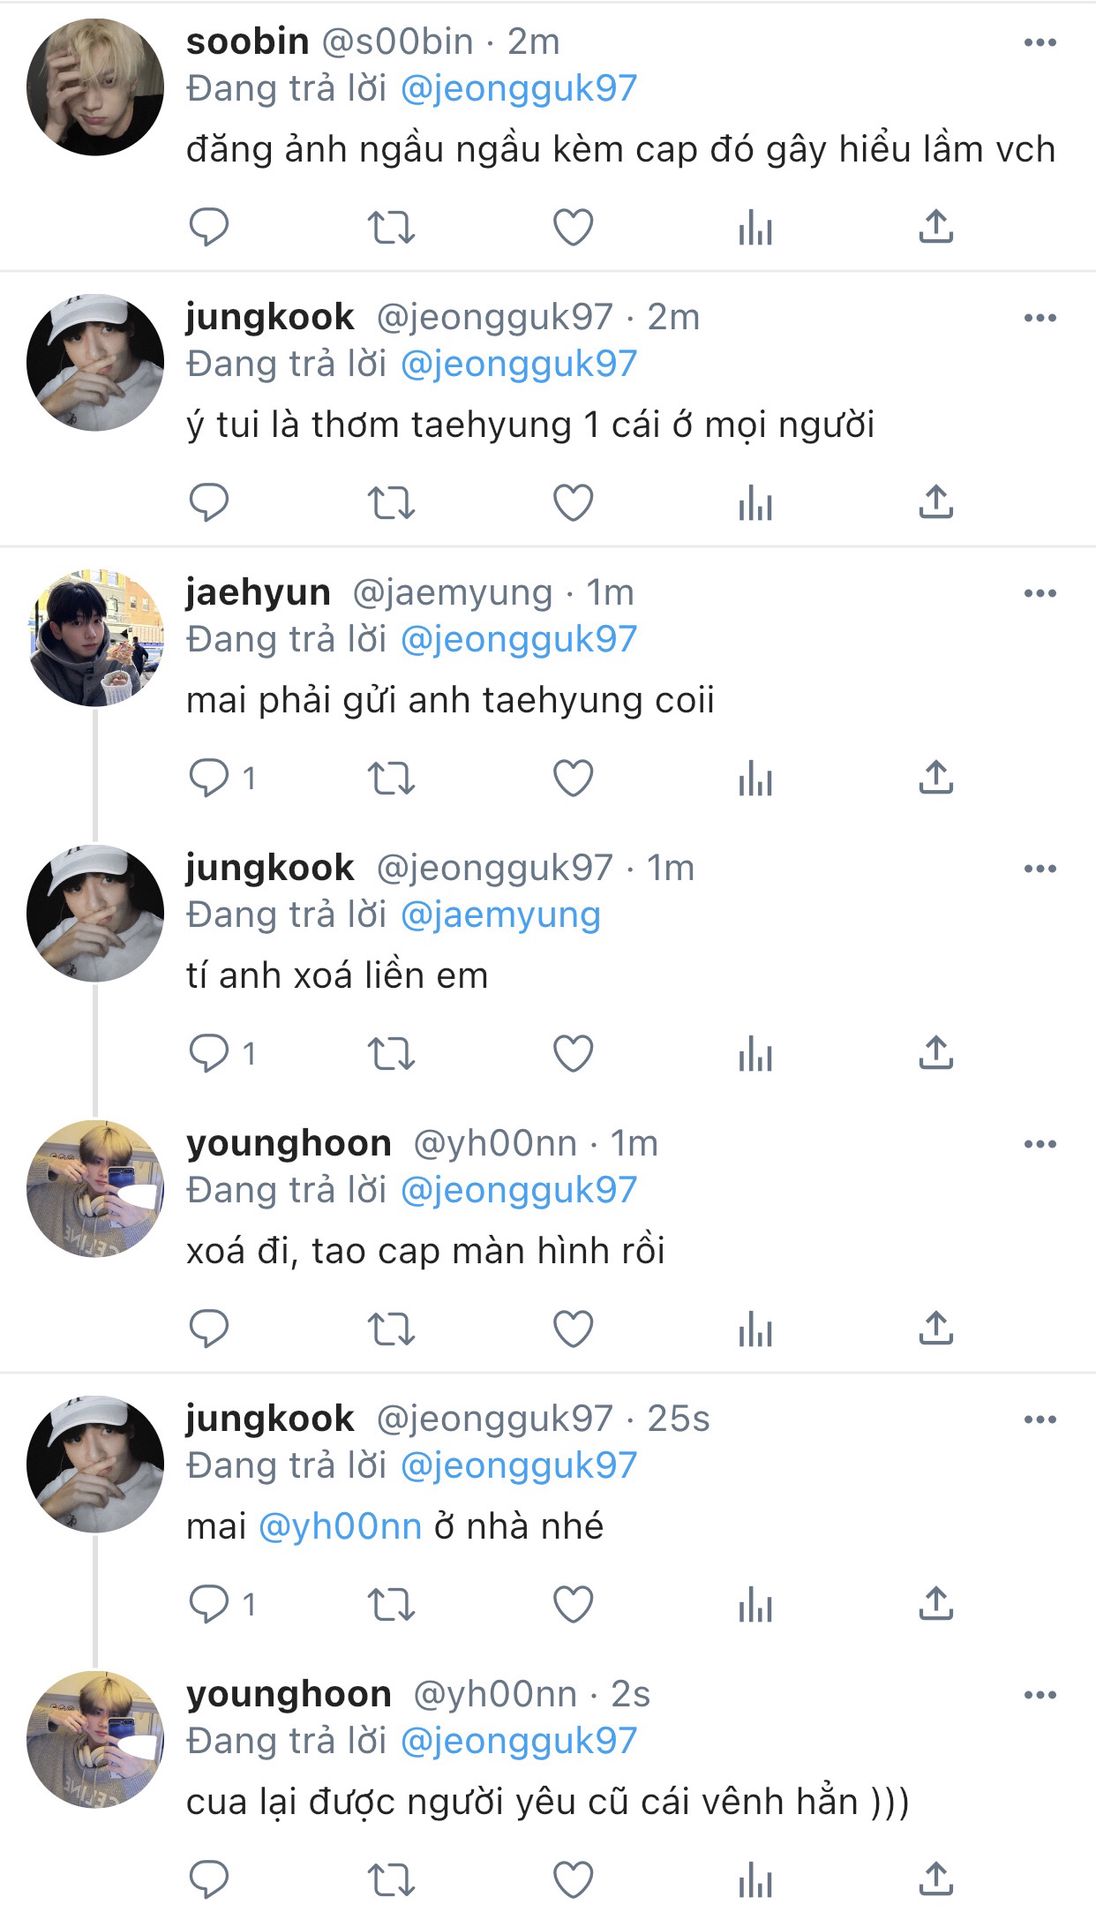This screenshot has height=1920, width=1096.
Task: Retweet younghoon's 'xoá đi' tweet
Action: pyautogui.click(x=391, y=1329)
